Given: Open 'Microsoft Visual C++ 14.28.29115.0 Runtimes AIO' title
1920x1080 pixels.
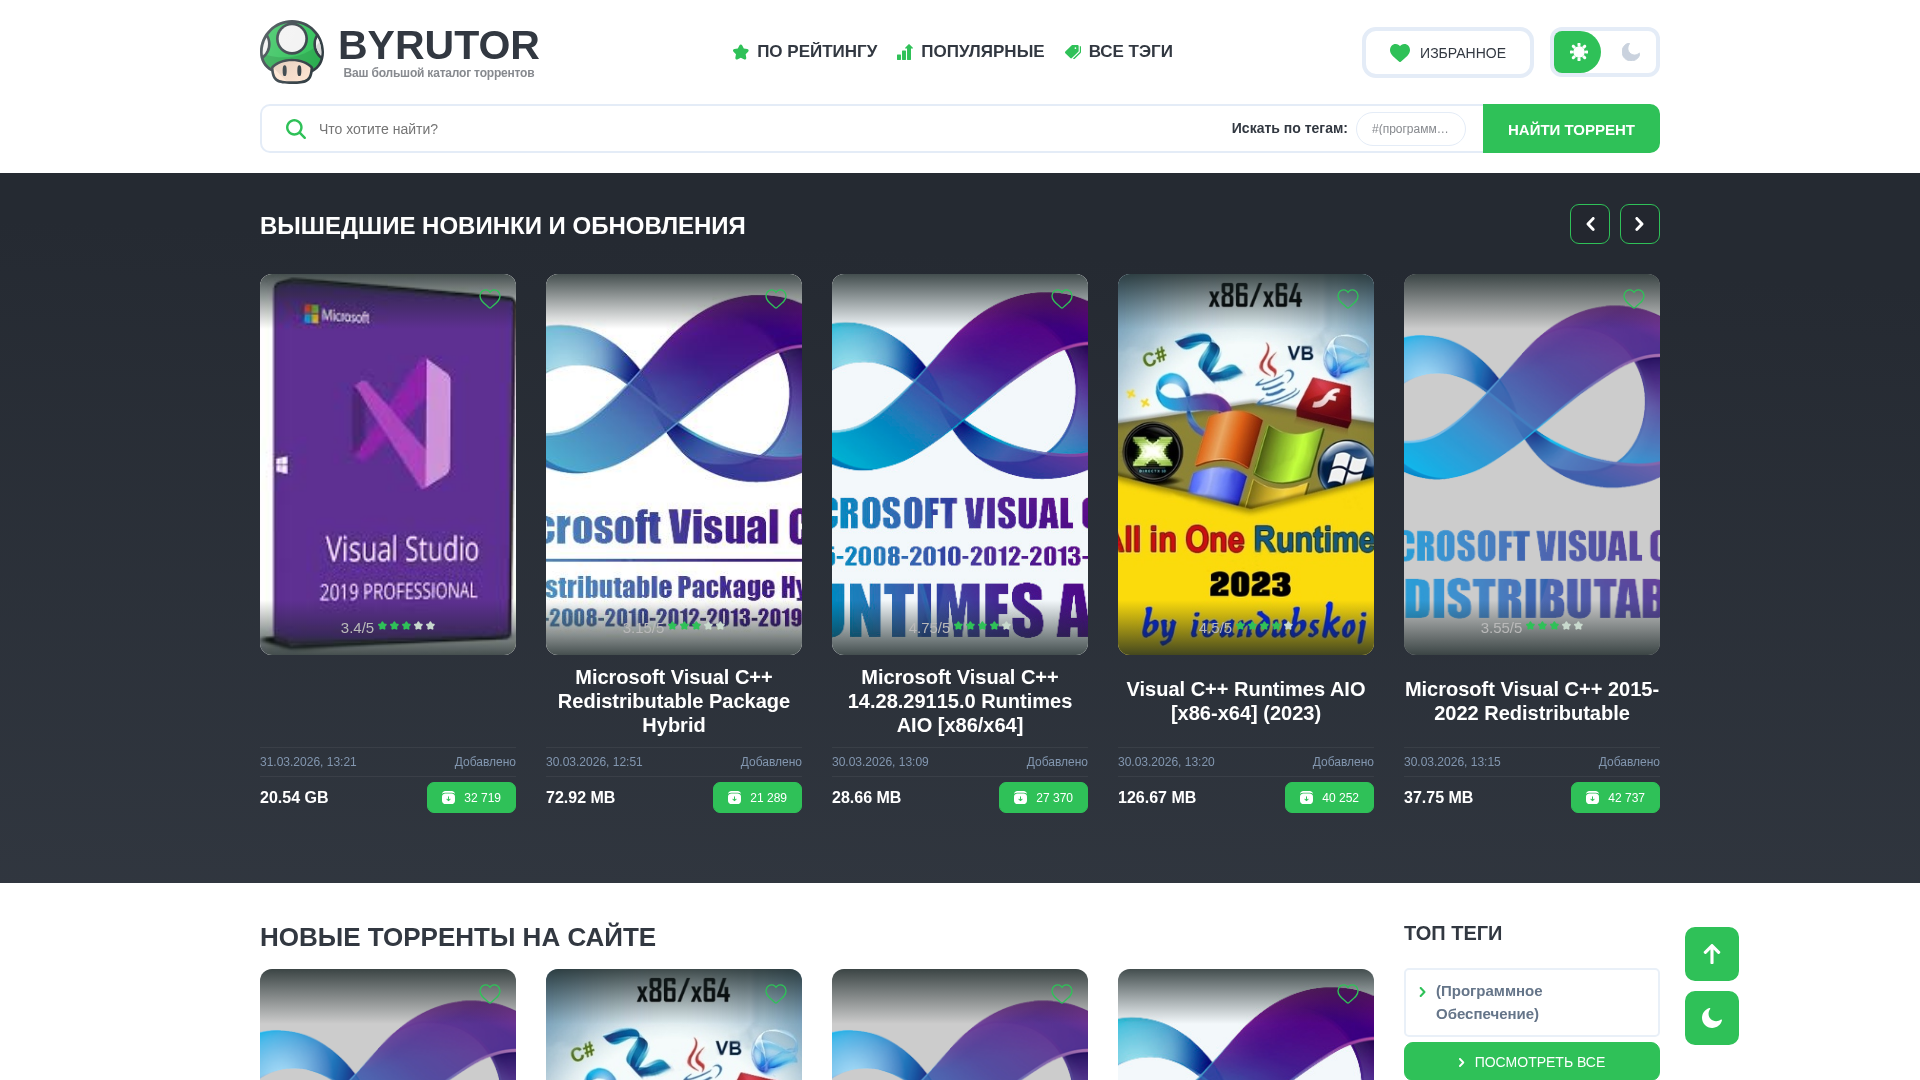Looking at the screenshot, I should click(x=960, y=701).
